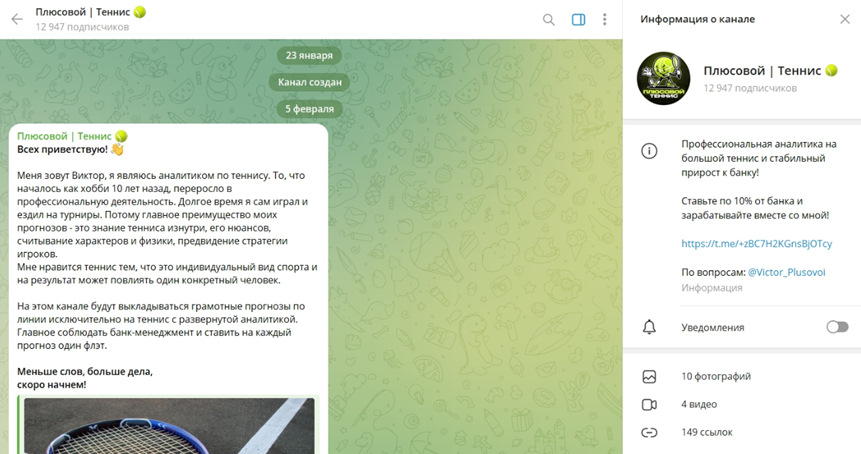Open the t.me invite link
This screenshot has width=861, height=454.
757,244
